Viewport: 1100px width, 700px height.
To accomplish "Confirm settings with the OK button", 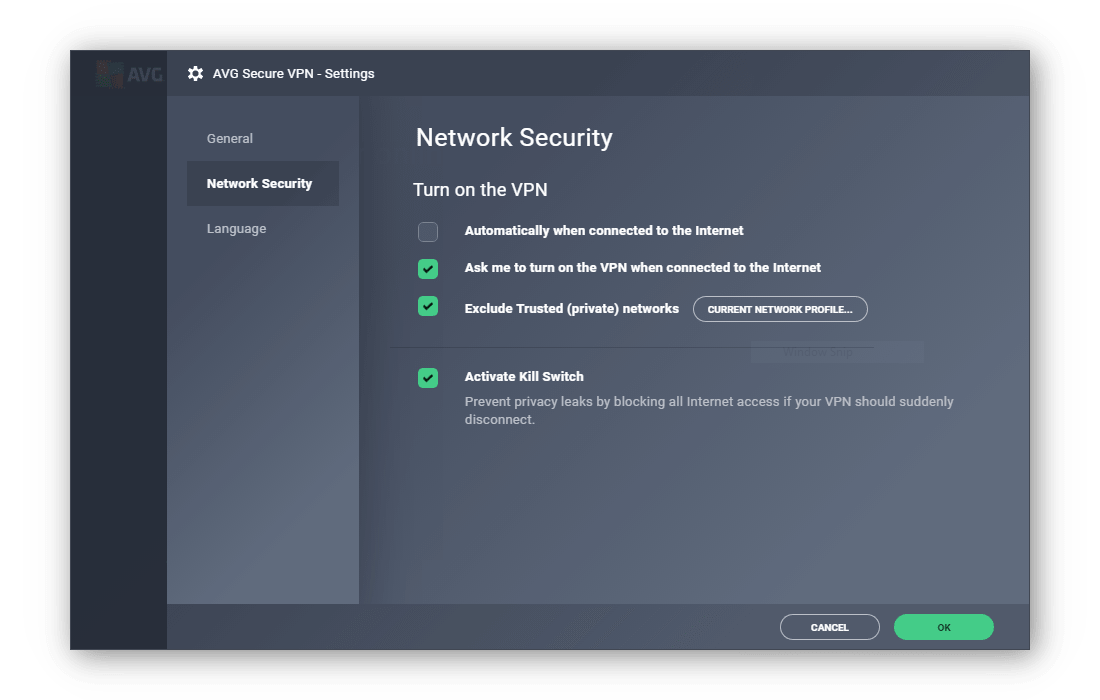I will coord(944,627).
